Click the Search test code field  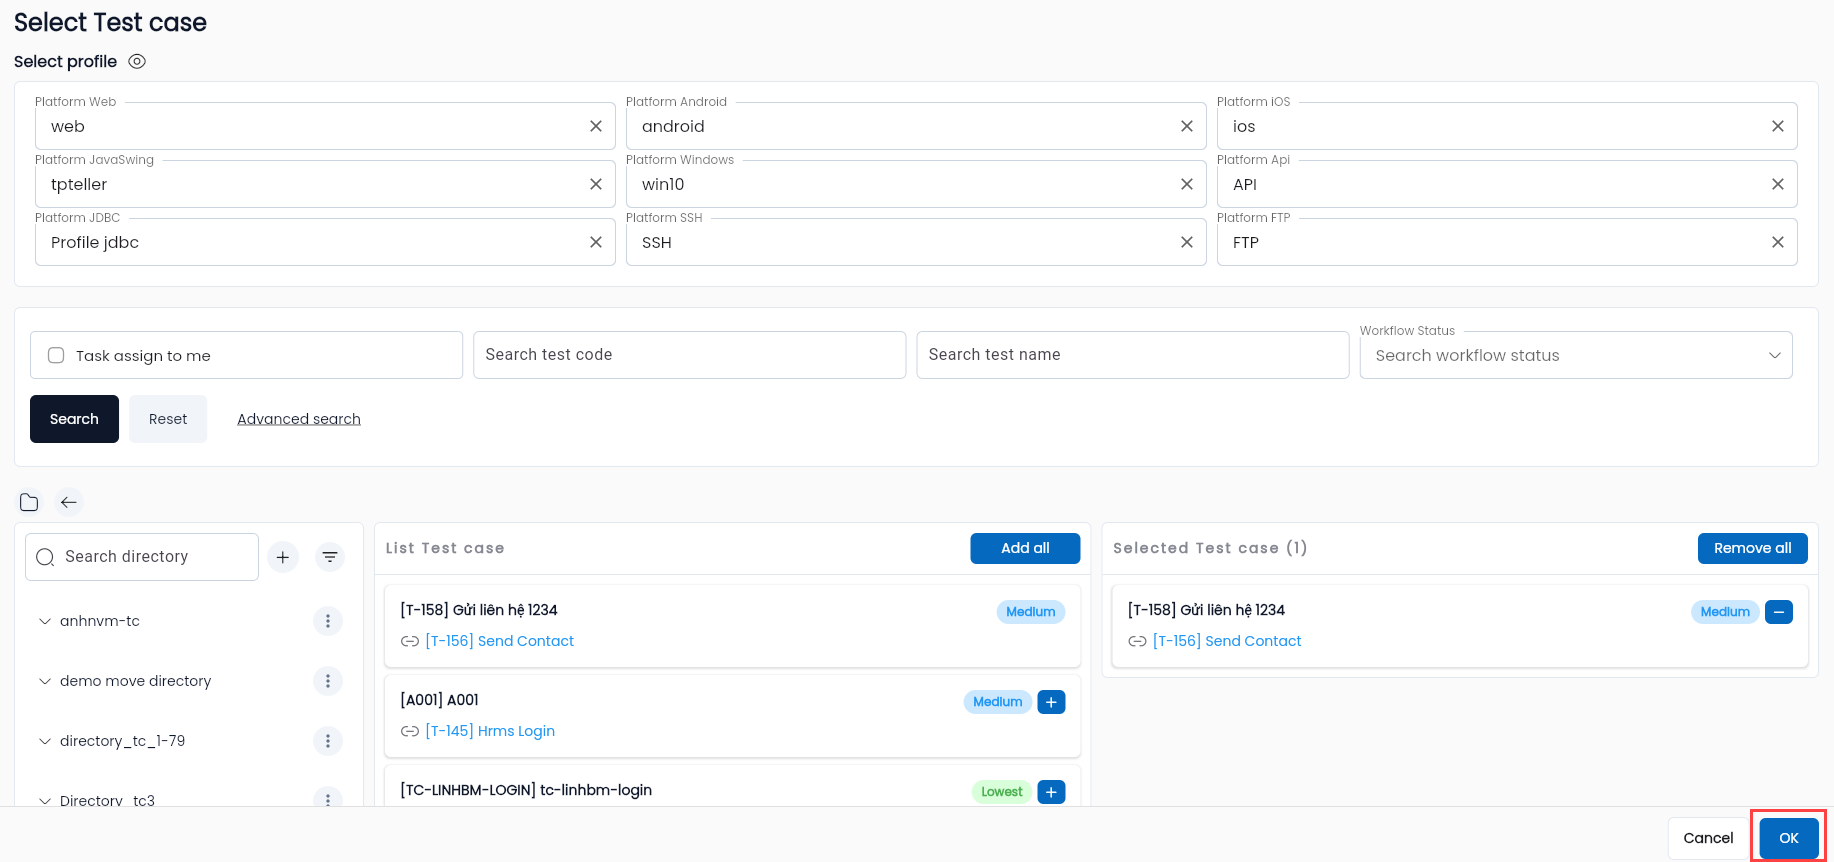coord(689,355)
